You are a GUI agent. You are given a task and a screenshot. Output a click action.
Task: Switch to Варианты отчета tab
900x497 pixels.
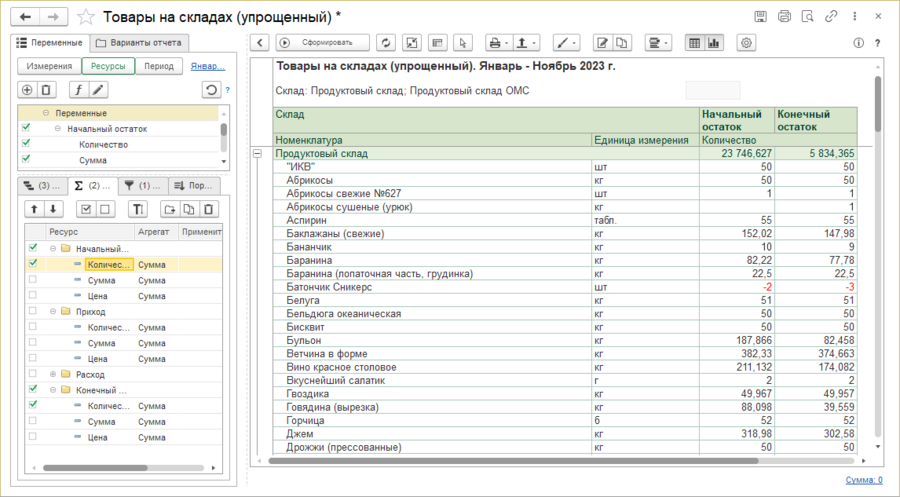click(x=139, y=42)
